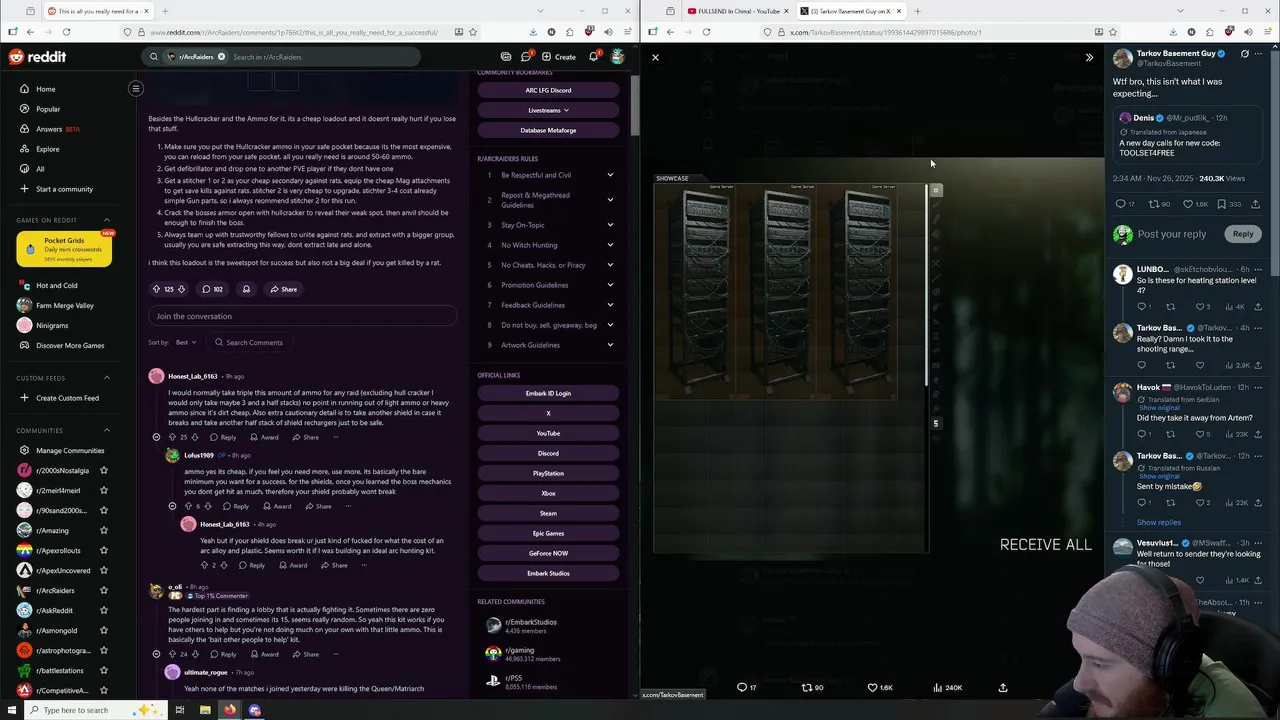Favorite r/Asmongold with the star
Screen dimensions: 1280x720
click(104, 630)
